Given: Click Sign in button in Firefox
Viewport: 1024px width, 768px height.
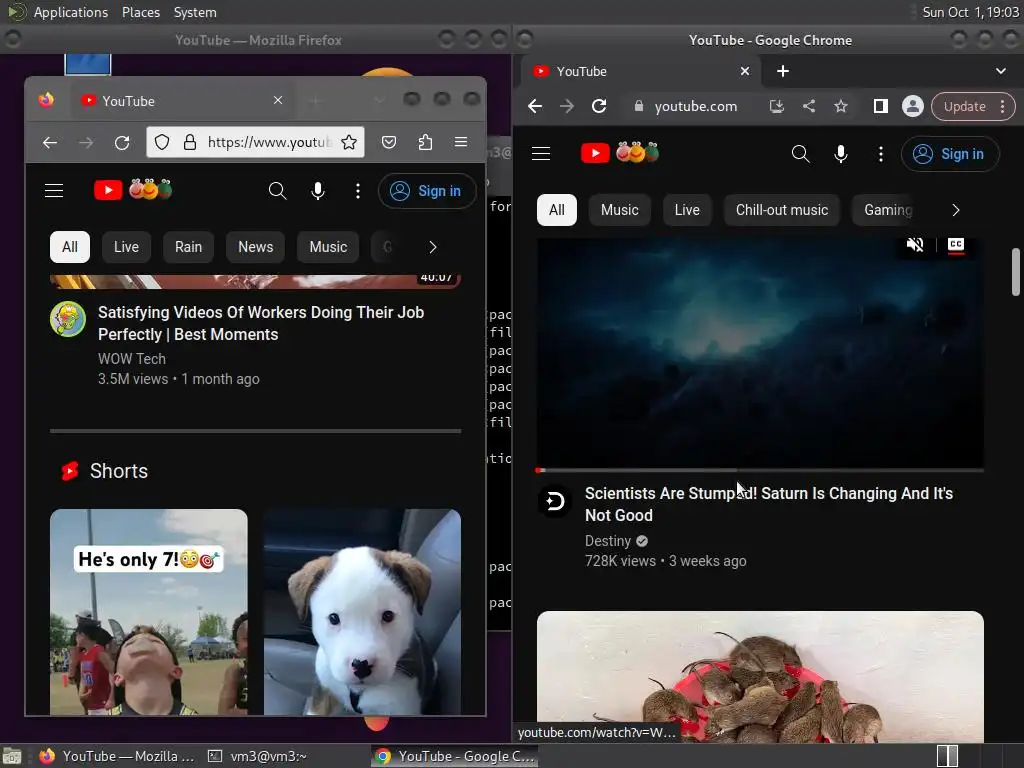Looking at the screenshot, I should [427, 191].
